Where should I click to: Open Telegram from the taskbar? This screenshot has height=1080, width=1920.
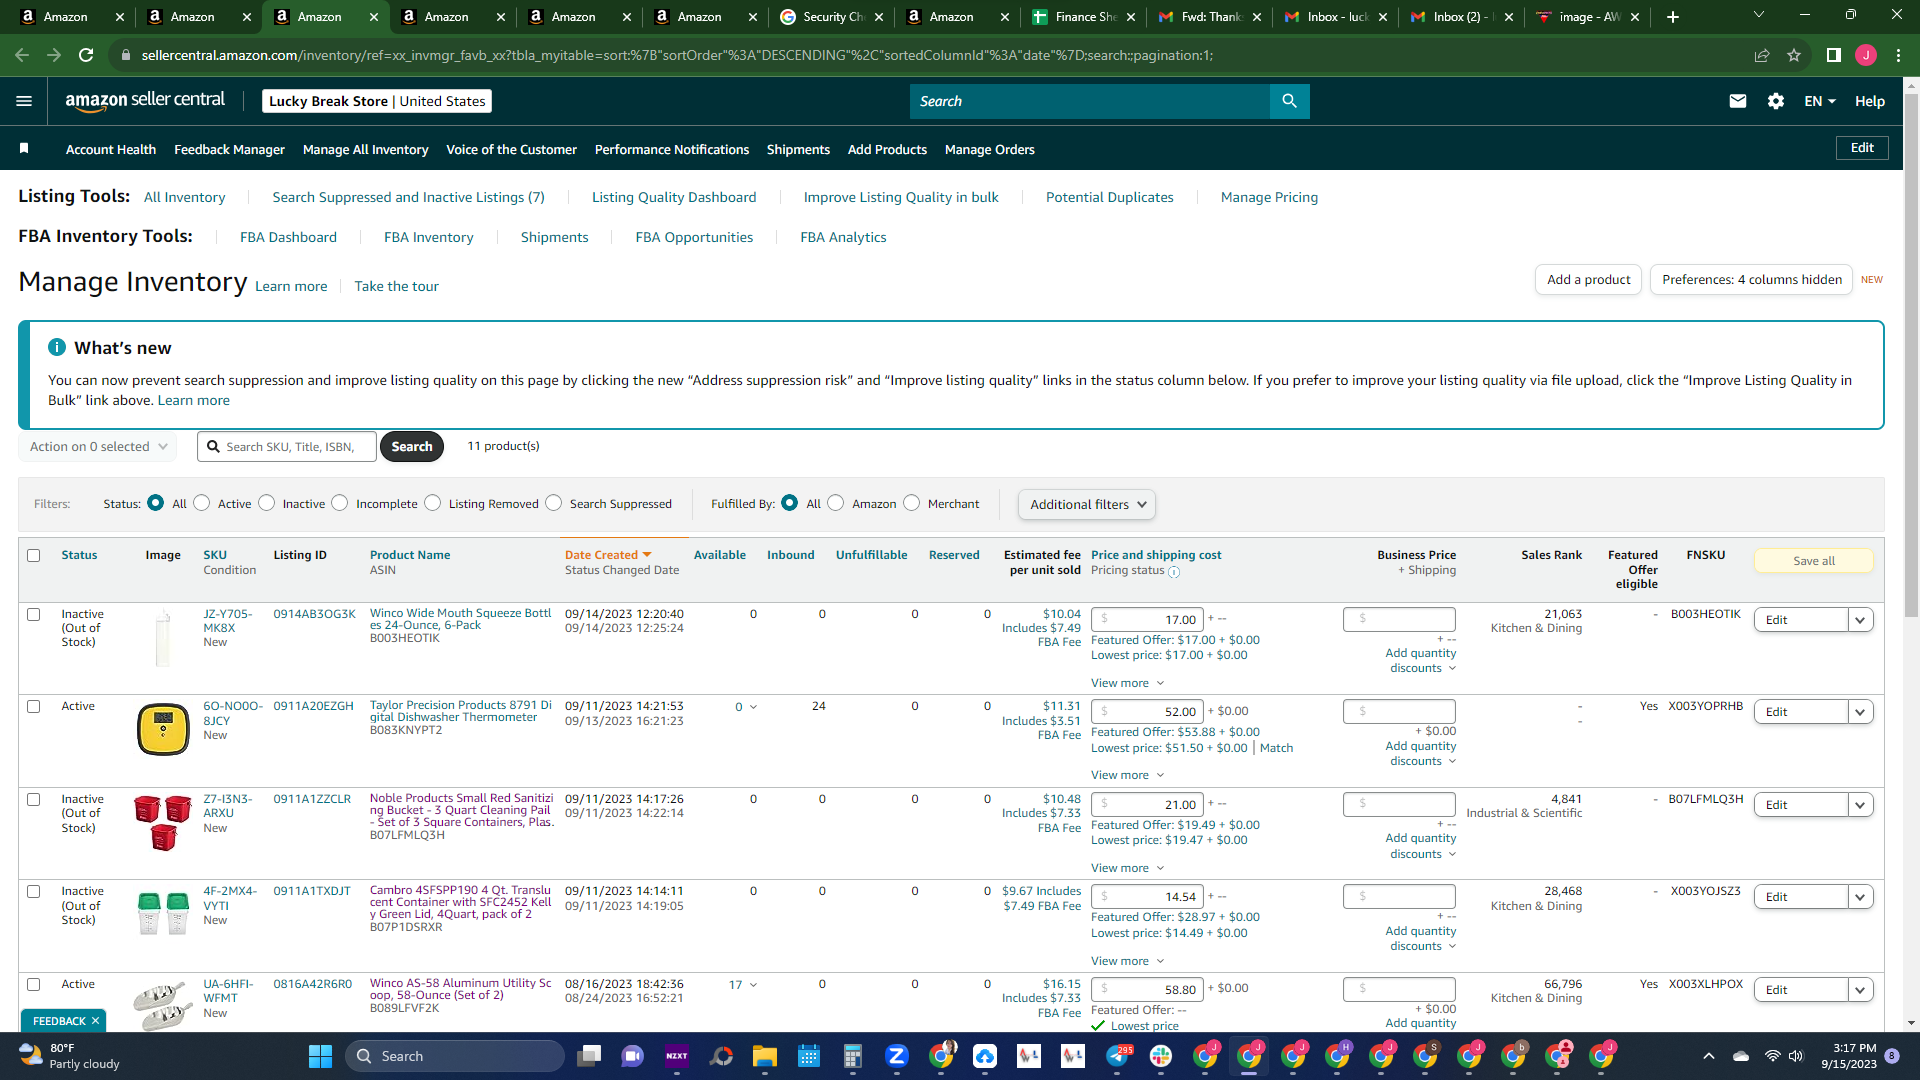tap(1117, 1056)
